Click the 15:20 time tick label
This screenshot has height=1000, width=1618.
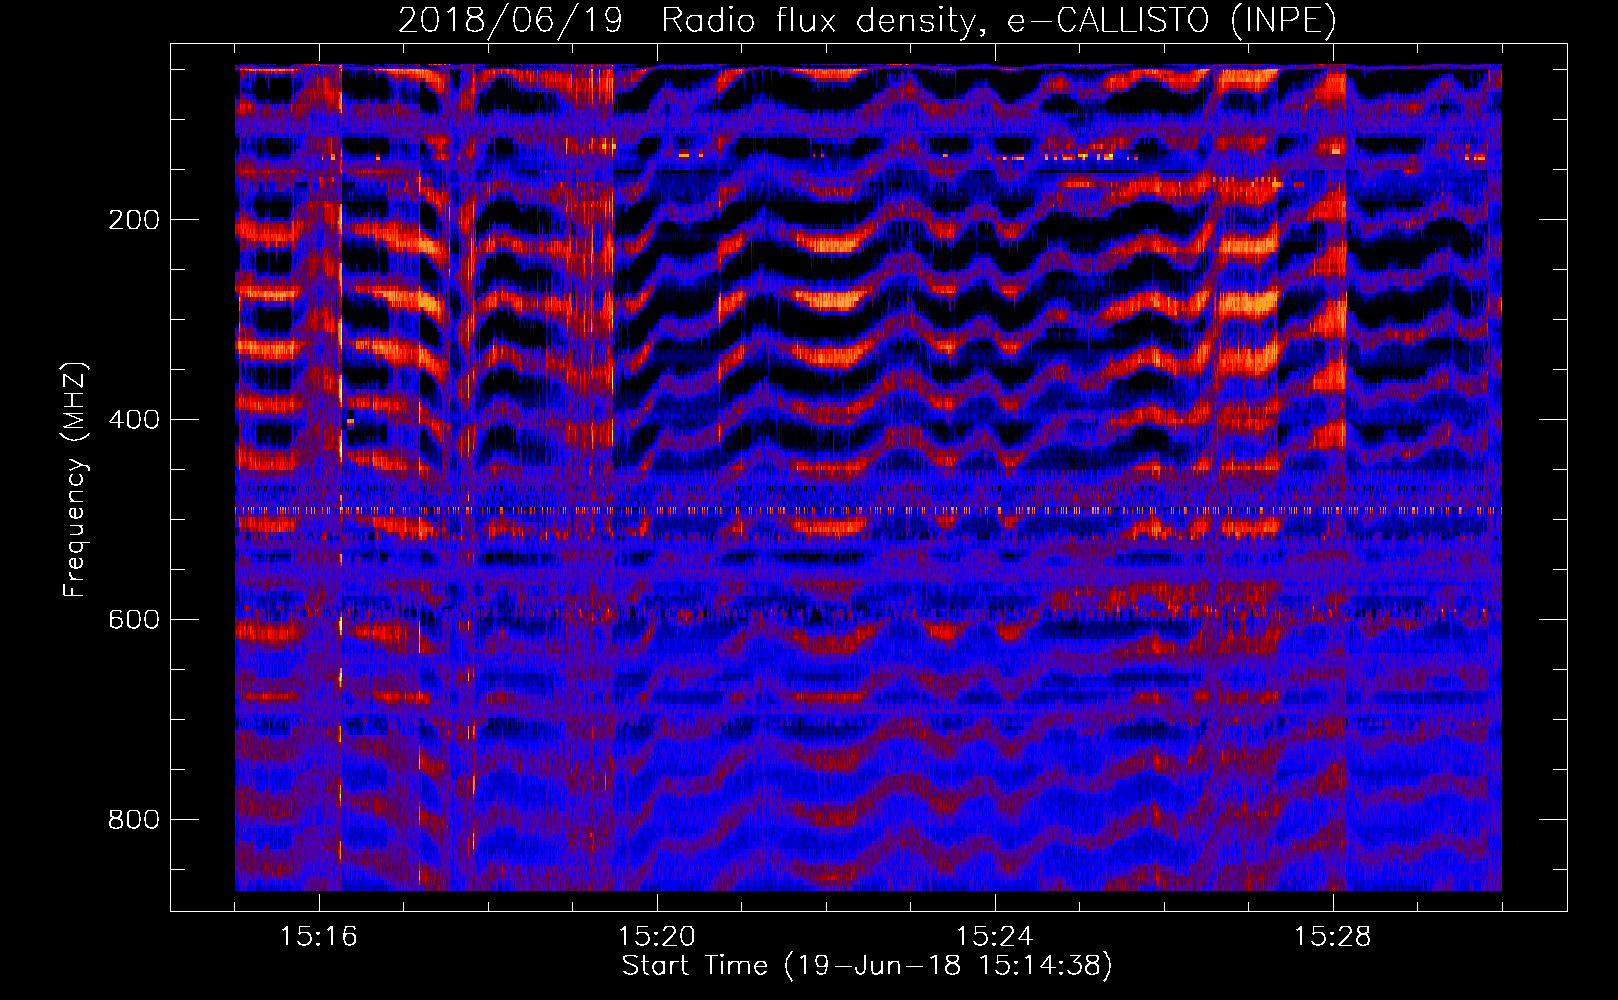click(x=657, y=937)
